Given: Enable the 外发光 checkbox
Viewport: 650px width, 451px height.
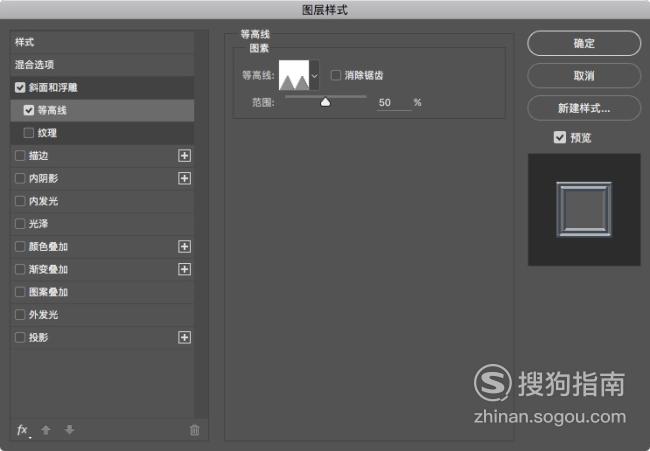Looking at the screenshot, I should (x=20, y=315).
